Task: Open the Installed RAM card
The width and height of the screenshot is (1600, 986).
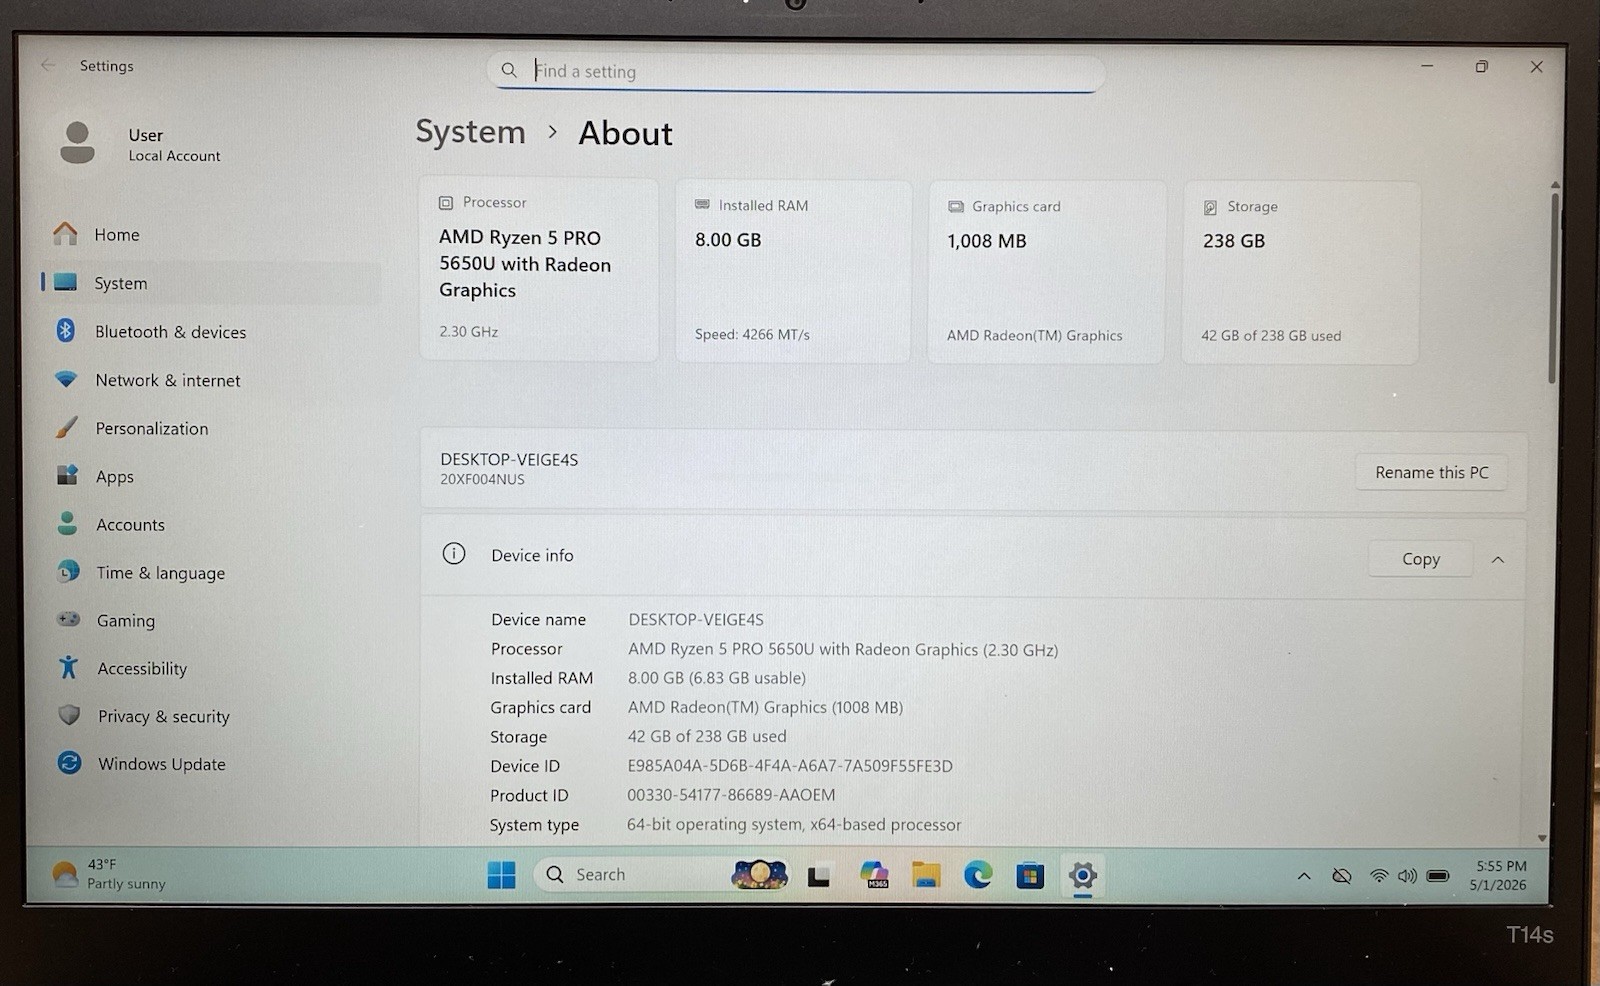Action: pos(793,271)
